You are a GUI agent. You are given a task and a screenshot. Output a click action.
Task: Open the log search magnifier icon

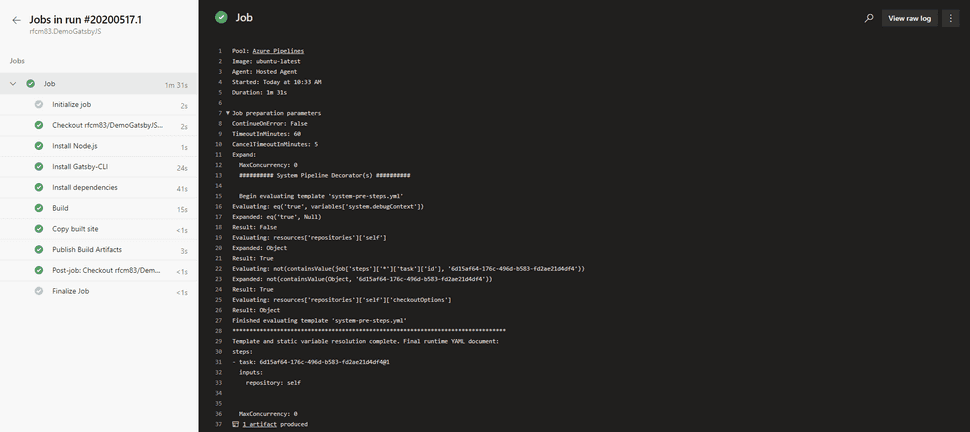869,19
